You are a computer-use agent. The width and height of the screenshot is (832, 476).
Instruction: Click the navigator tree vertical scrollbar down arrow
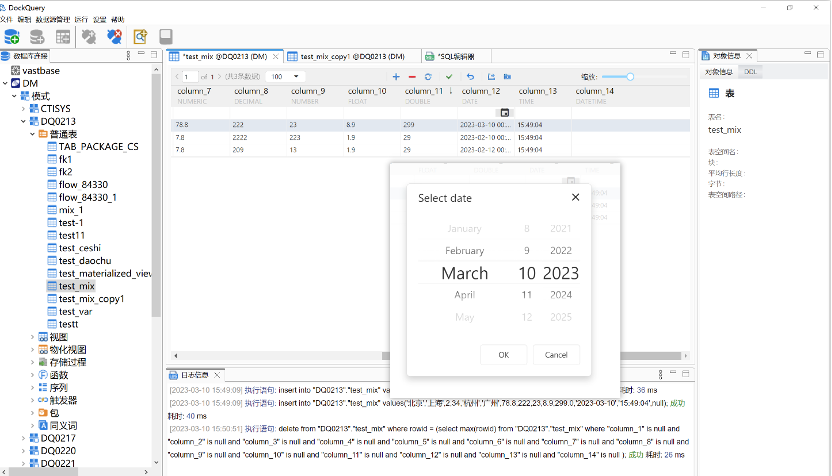(156, 462)
